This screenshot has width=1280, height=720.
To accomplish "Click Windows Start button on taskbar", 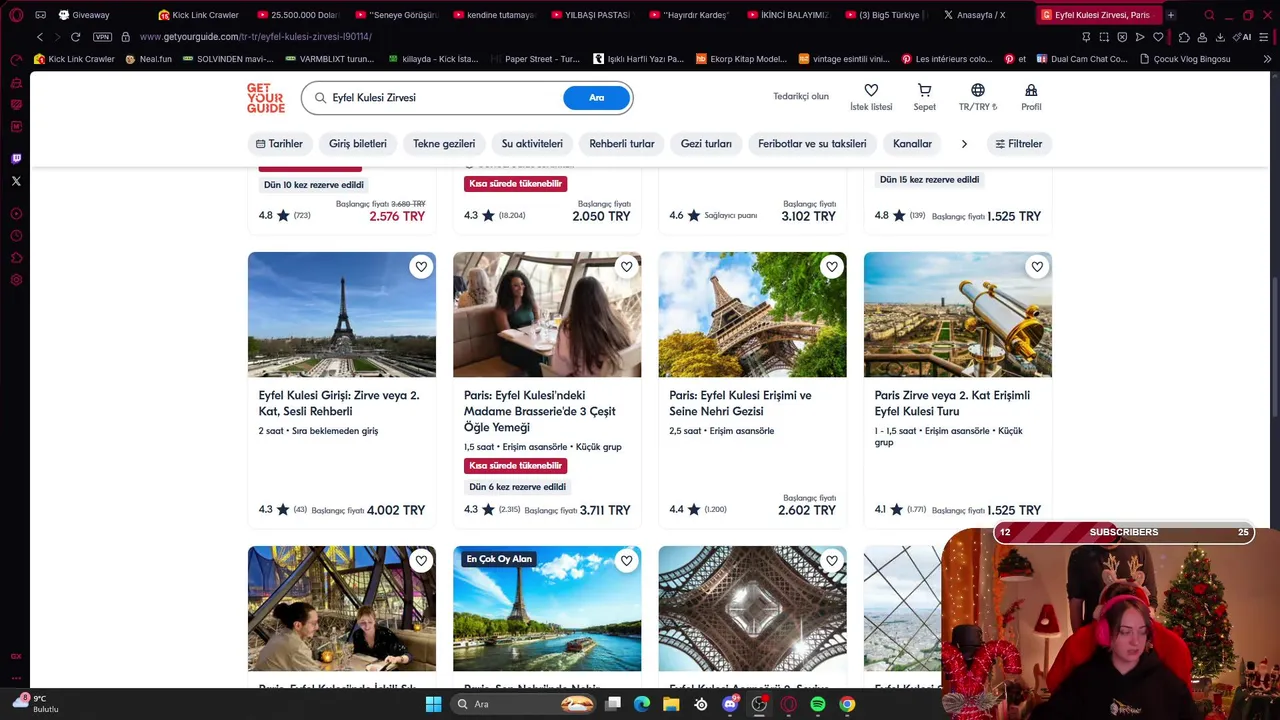I will tap(433, 704).
